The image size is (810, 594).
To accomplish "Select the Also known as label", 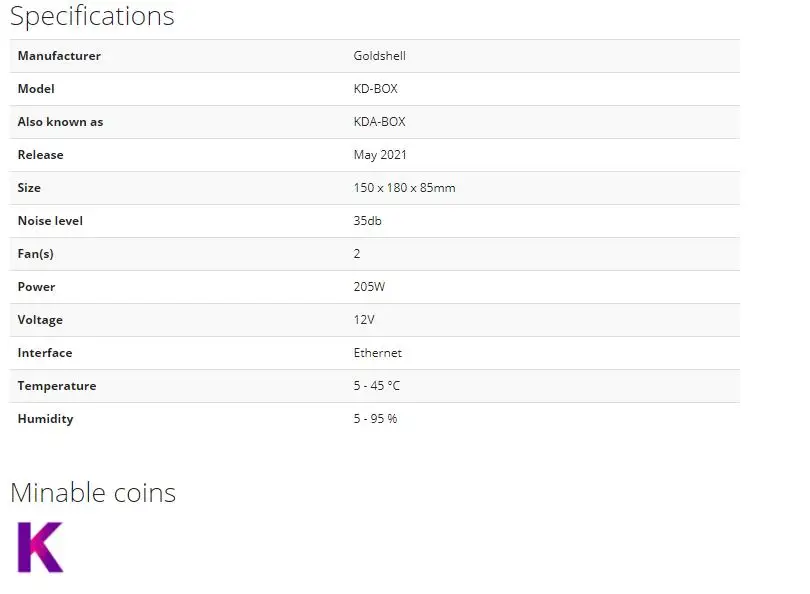I will 60,122.
